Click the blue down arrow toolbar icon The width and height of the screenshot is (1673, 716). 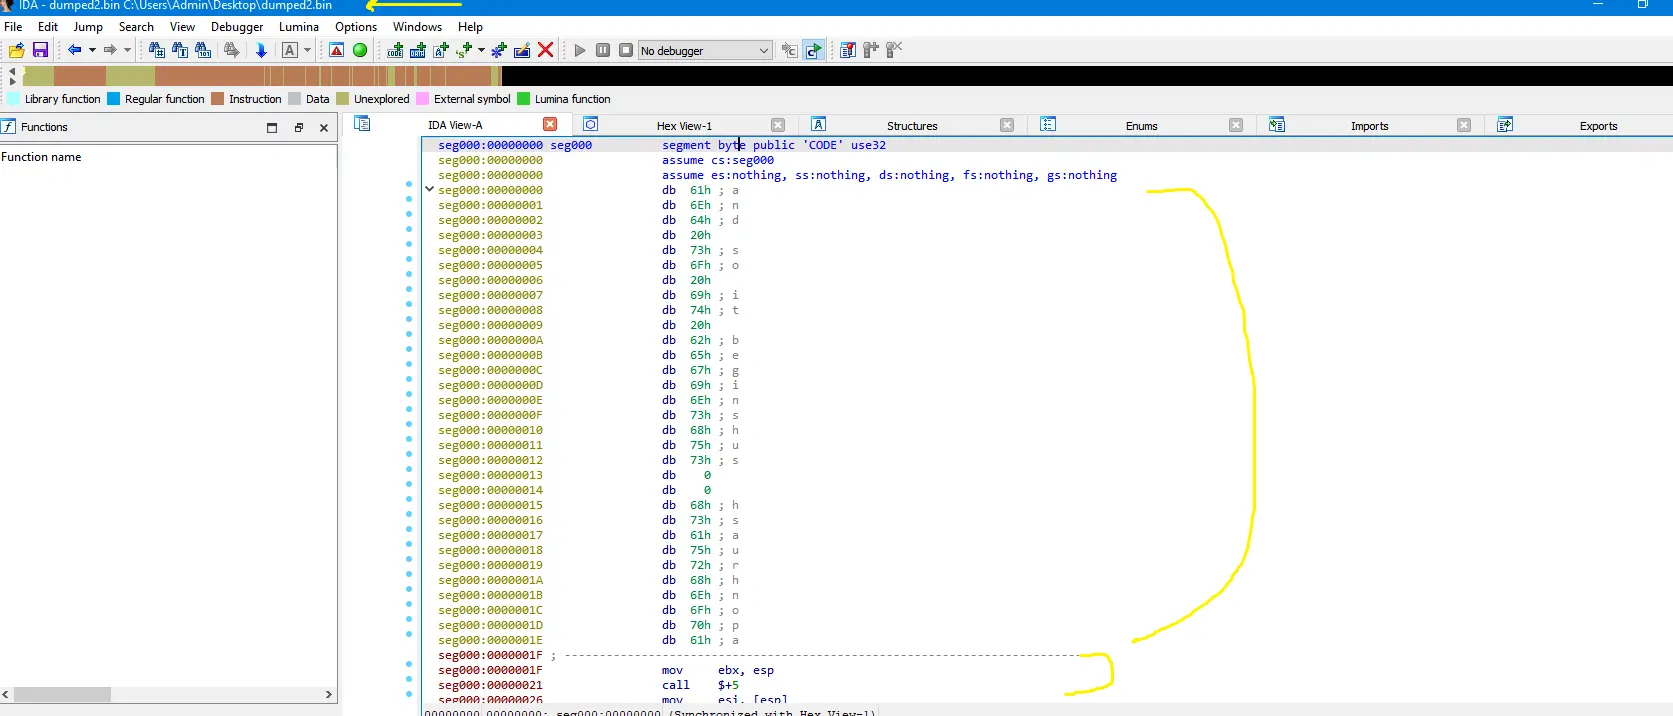[261, 50]
